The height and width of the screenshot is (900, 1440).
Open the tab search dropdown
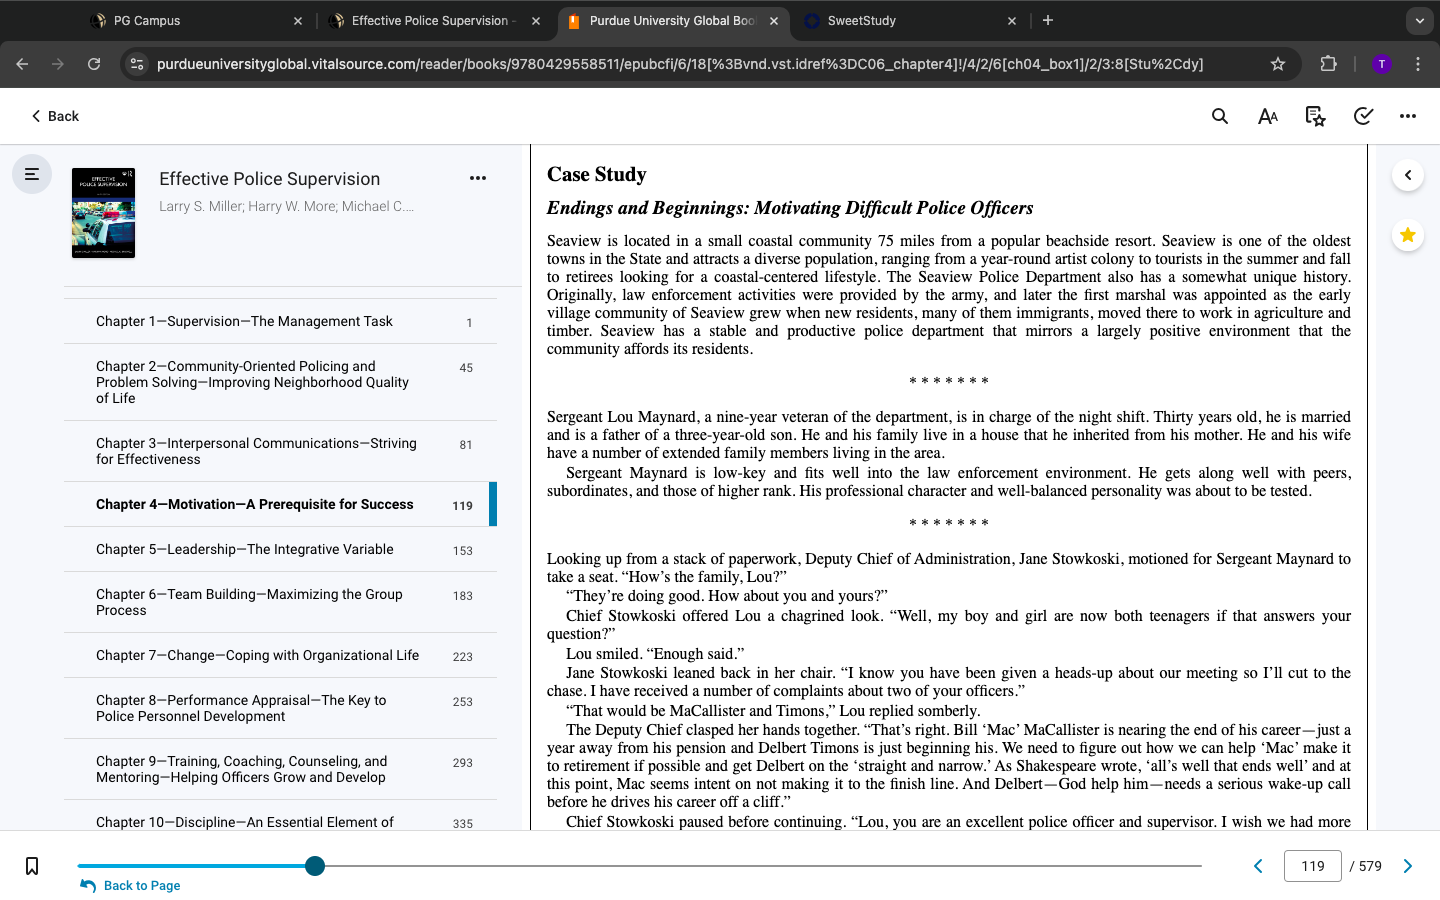point(1419,20)
